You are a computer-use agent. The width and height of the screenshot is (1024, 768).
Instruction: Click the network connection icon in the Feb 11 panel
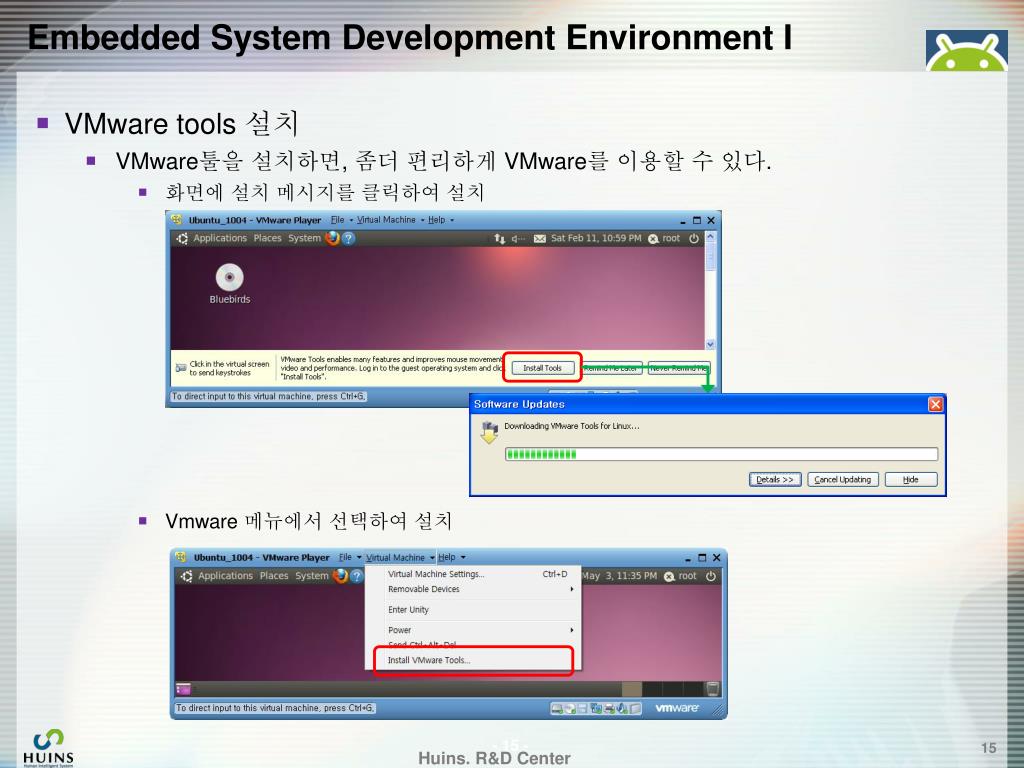click(500, 238)
